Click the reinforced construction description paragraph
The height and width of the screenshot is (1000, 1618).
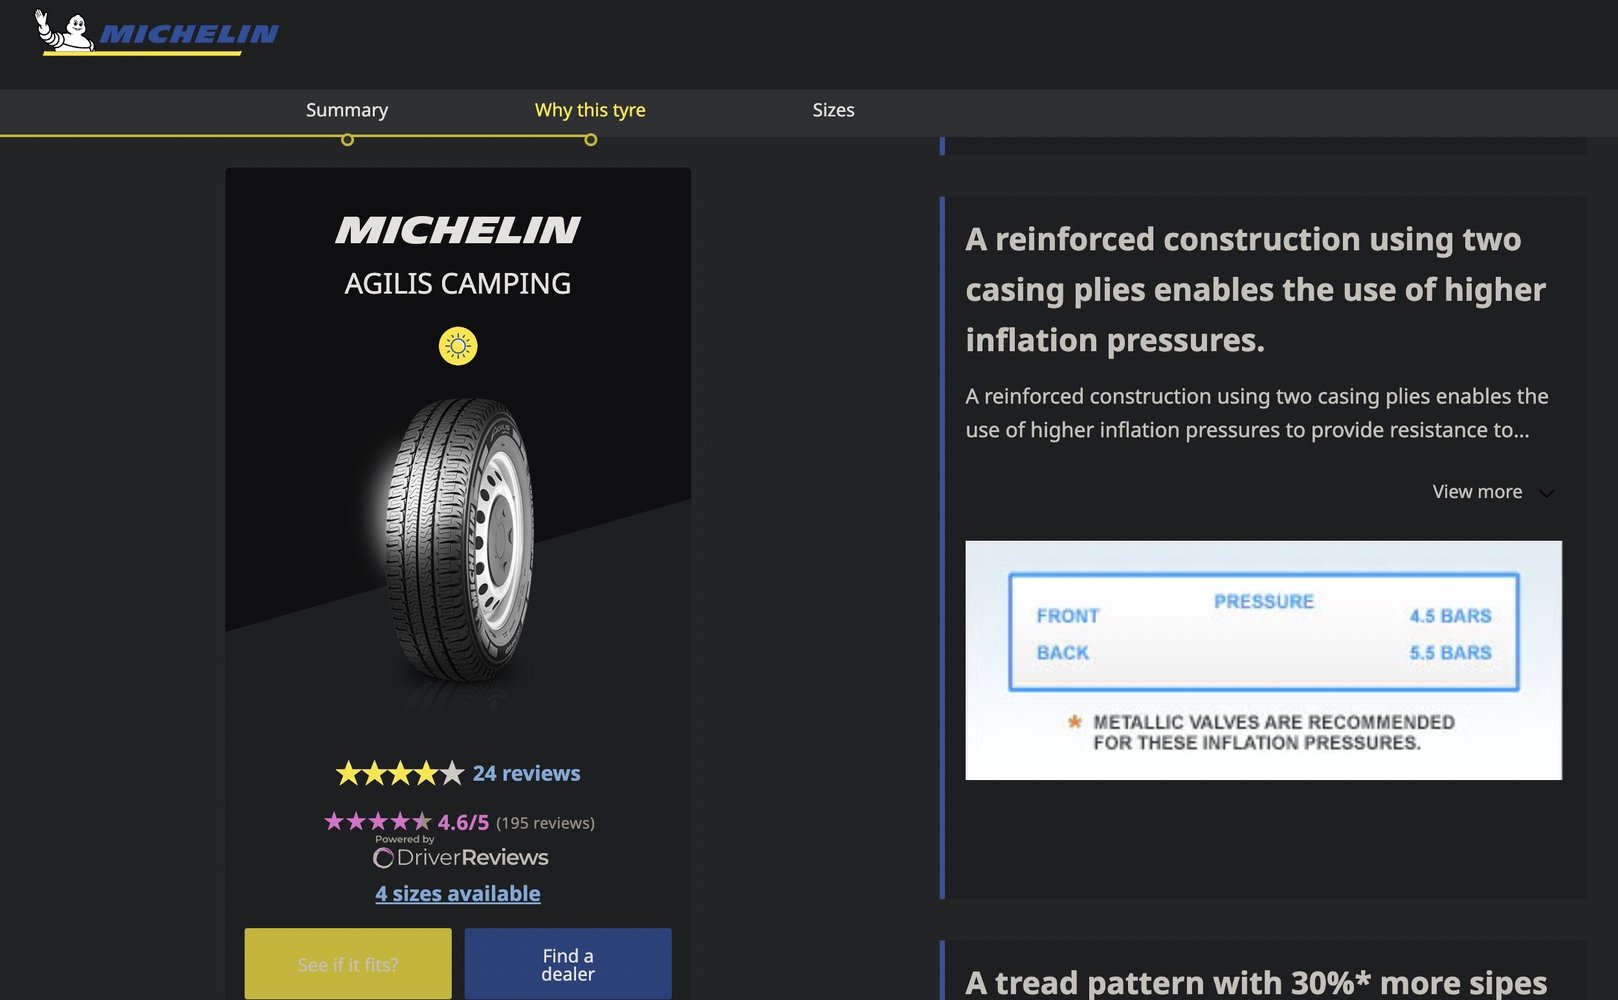1257,413
